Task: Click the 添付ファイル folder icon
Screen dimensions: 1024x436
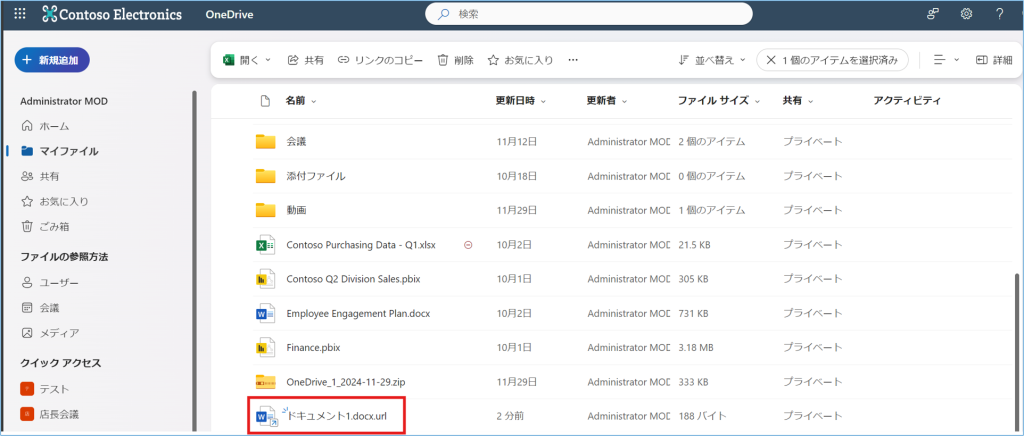Action: pyautogui.click(x=265, y=176)
